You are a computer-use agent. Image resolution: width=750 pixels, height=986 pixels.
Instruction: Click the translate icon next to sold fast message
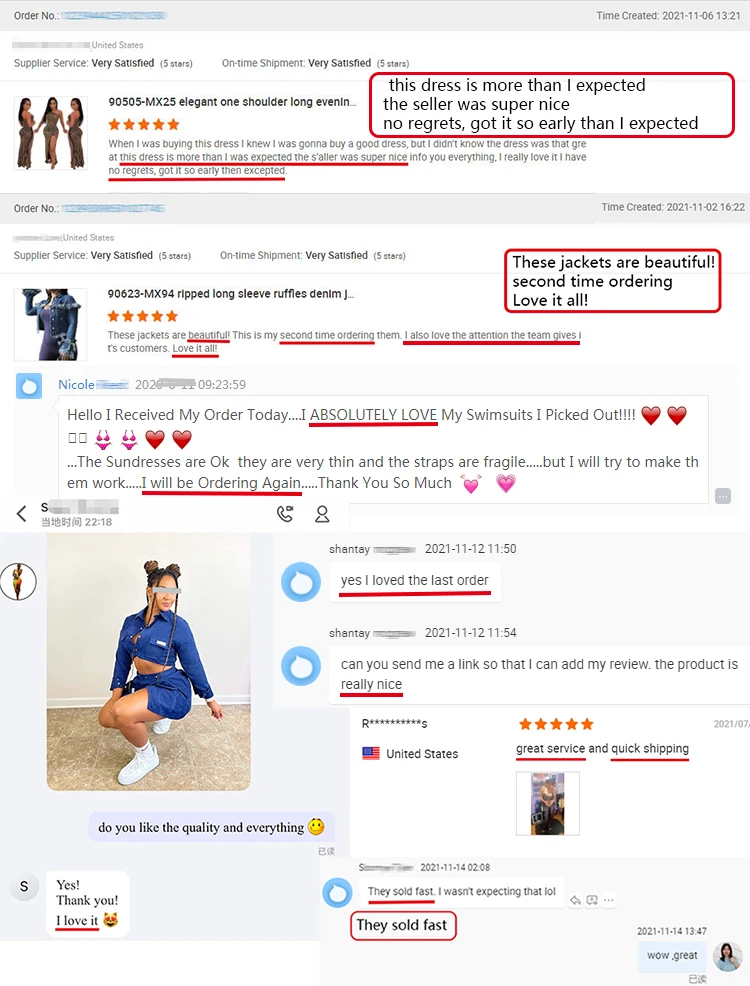tap(592, 900)
